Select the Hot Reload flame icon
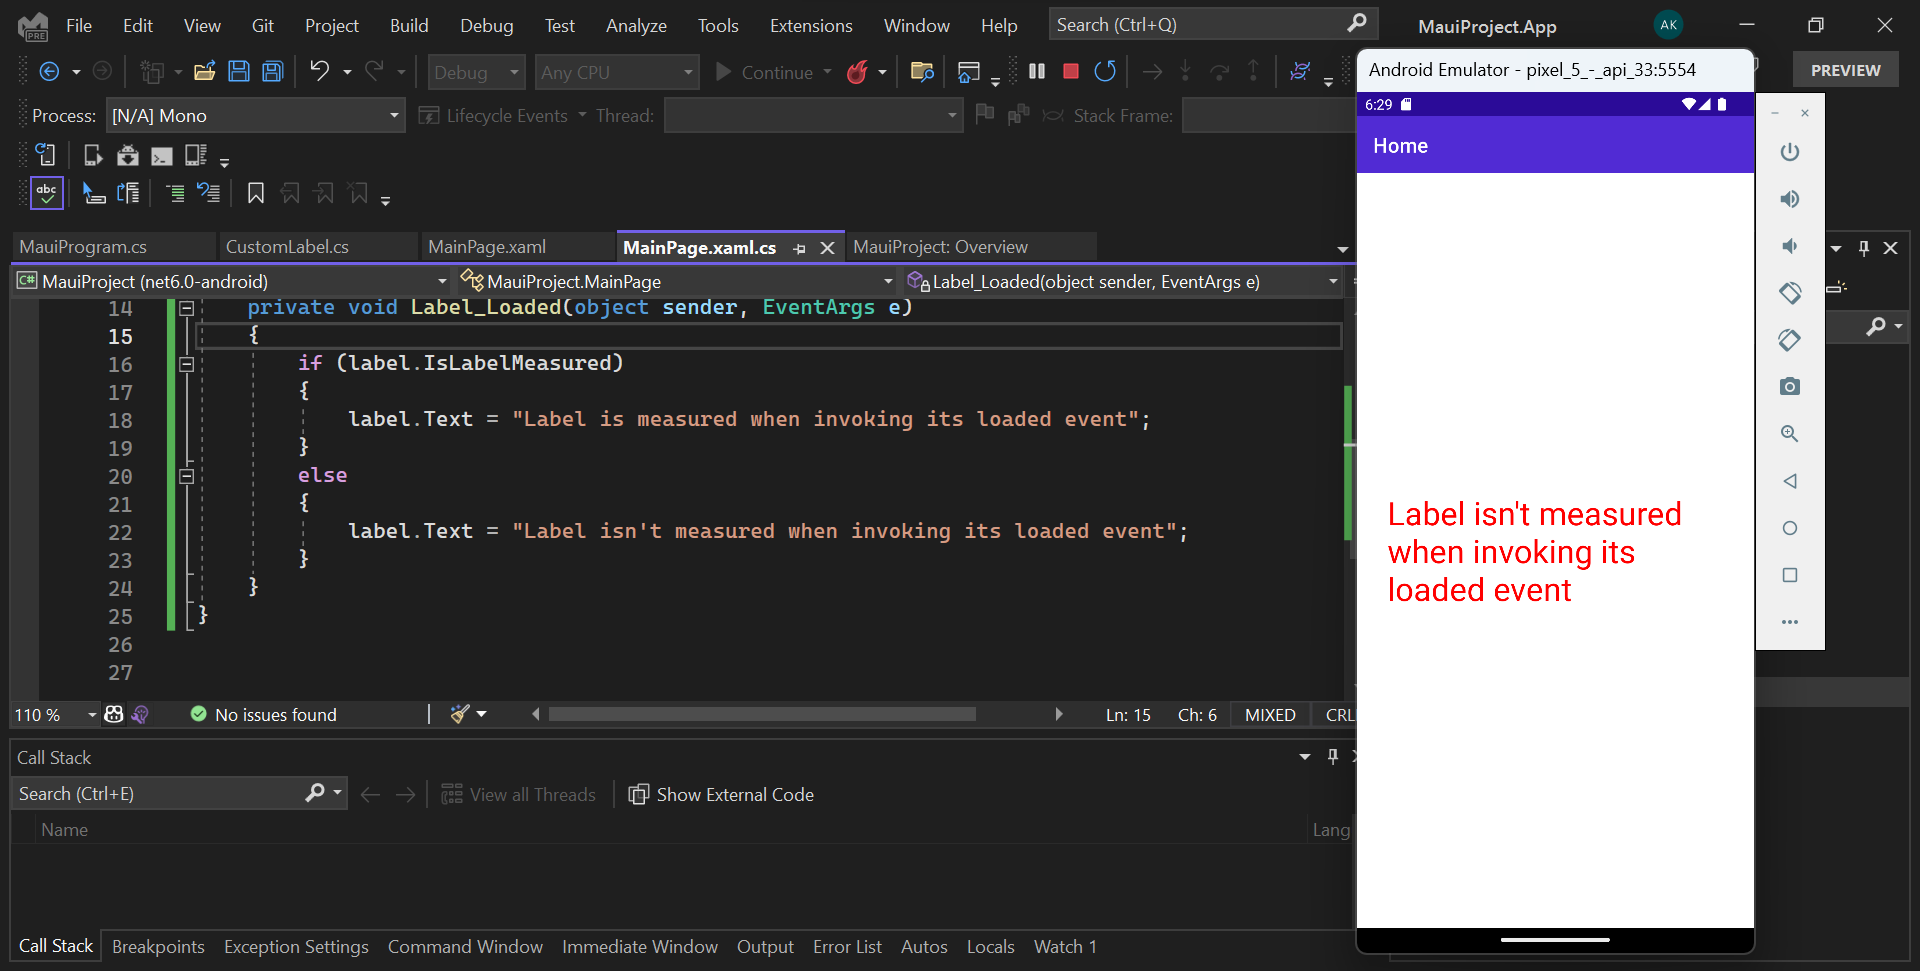 pos(858,71)
